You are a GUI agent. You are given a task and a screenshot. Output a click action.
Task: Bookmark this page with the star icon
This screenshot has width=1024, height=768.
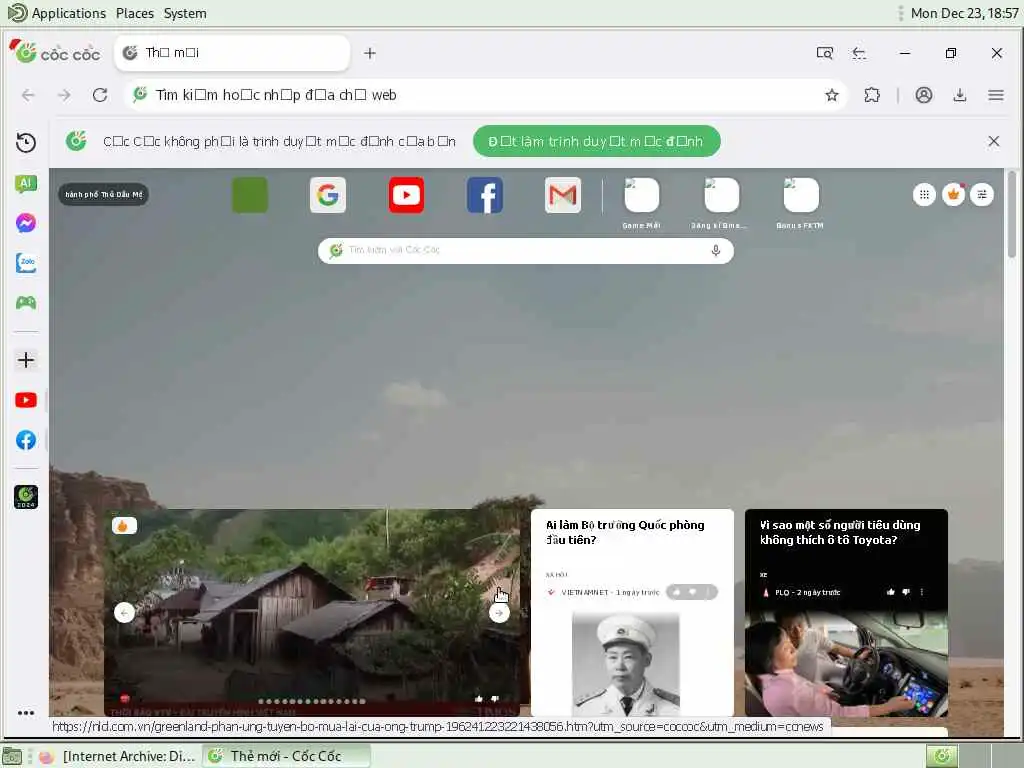click(831, 95)
